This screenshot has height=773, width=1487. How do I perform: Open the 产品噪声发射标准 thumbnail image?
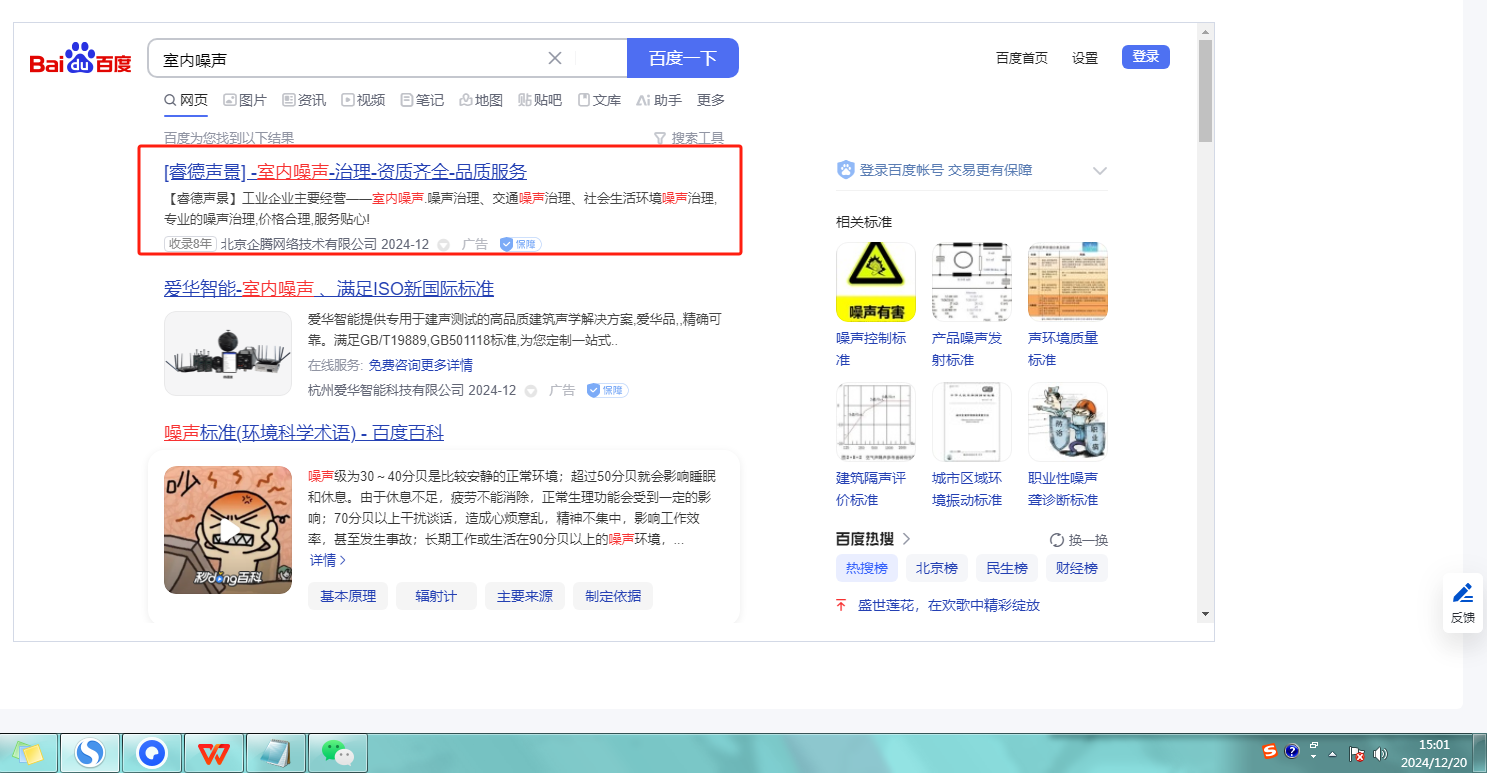pyautogui.click(x=972, y=282)
